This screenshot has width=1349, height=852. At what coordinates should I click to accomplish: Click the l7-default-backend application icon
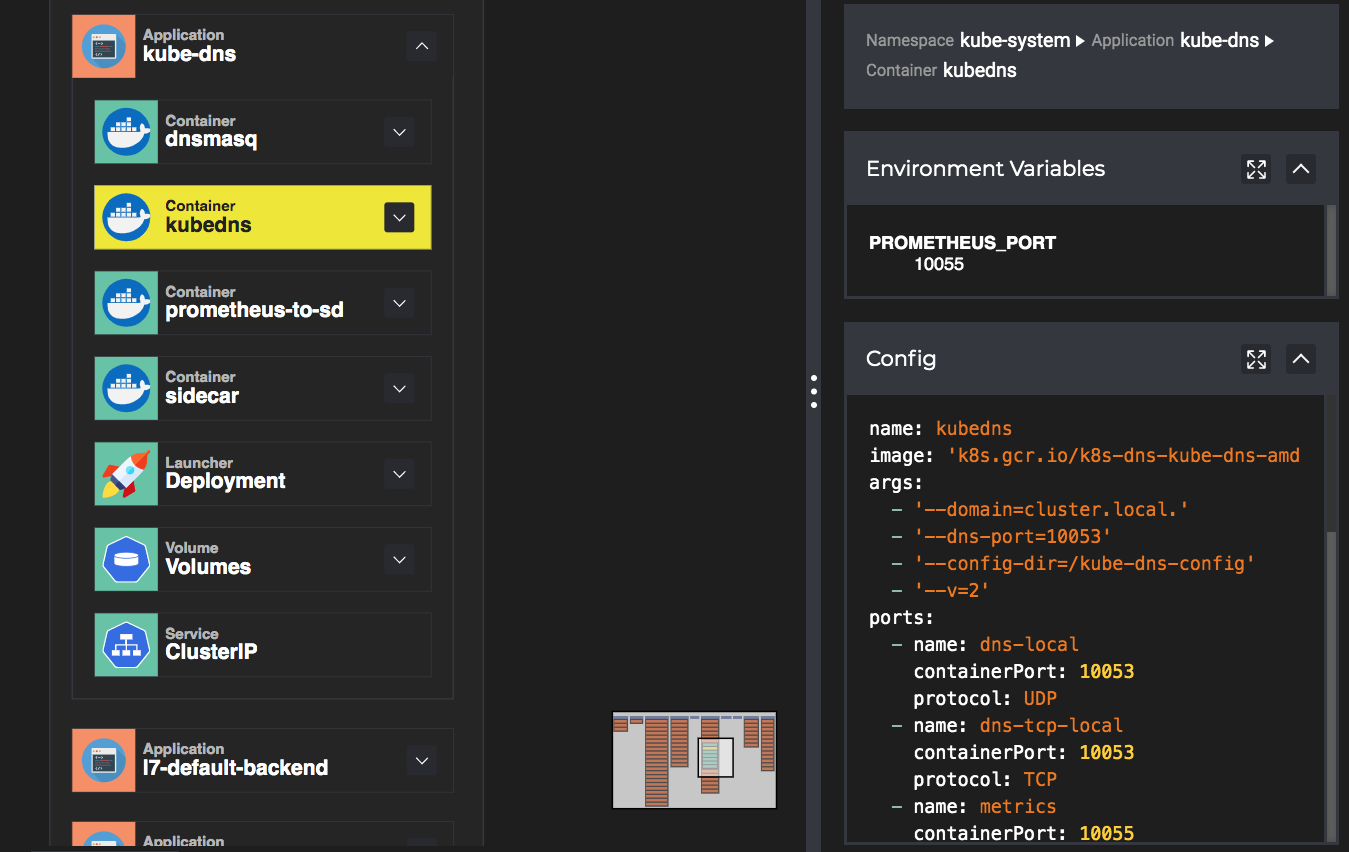tap(104, 760)
